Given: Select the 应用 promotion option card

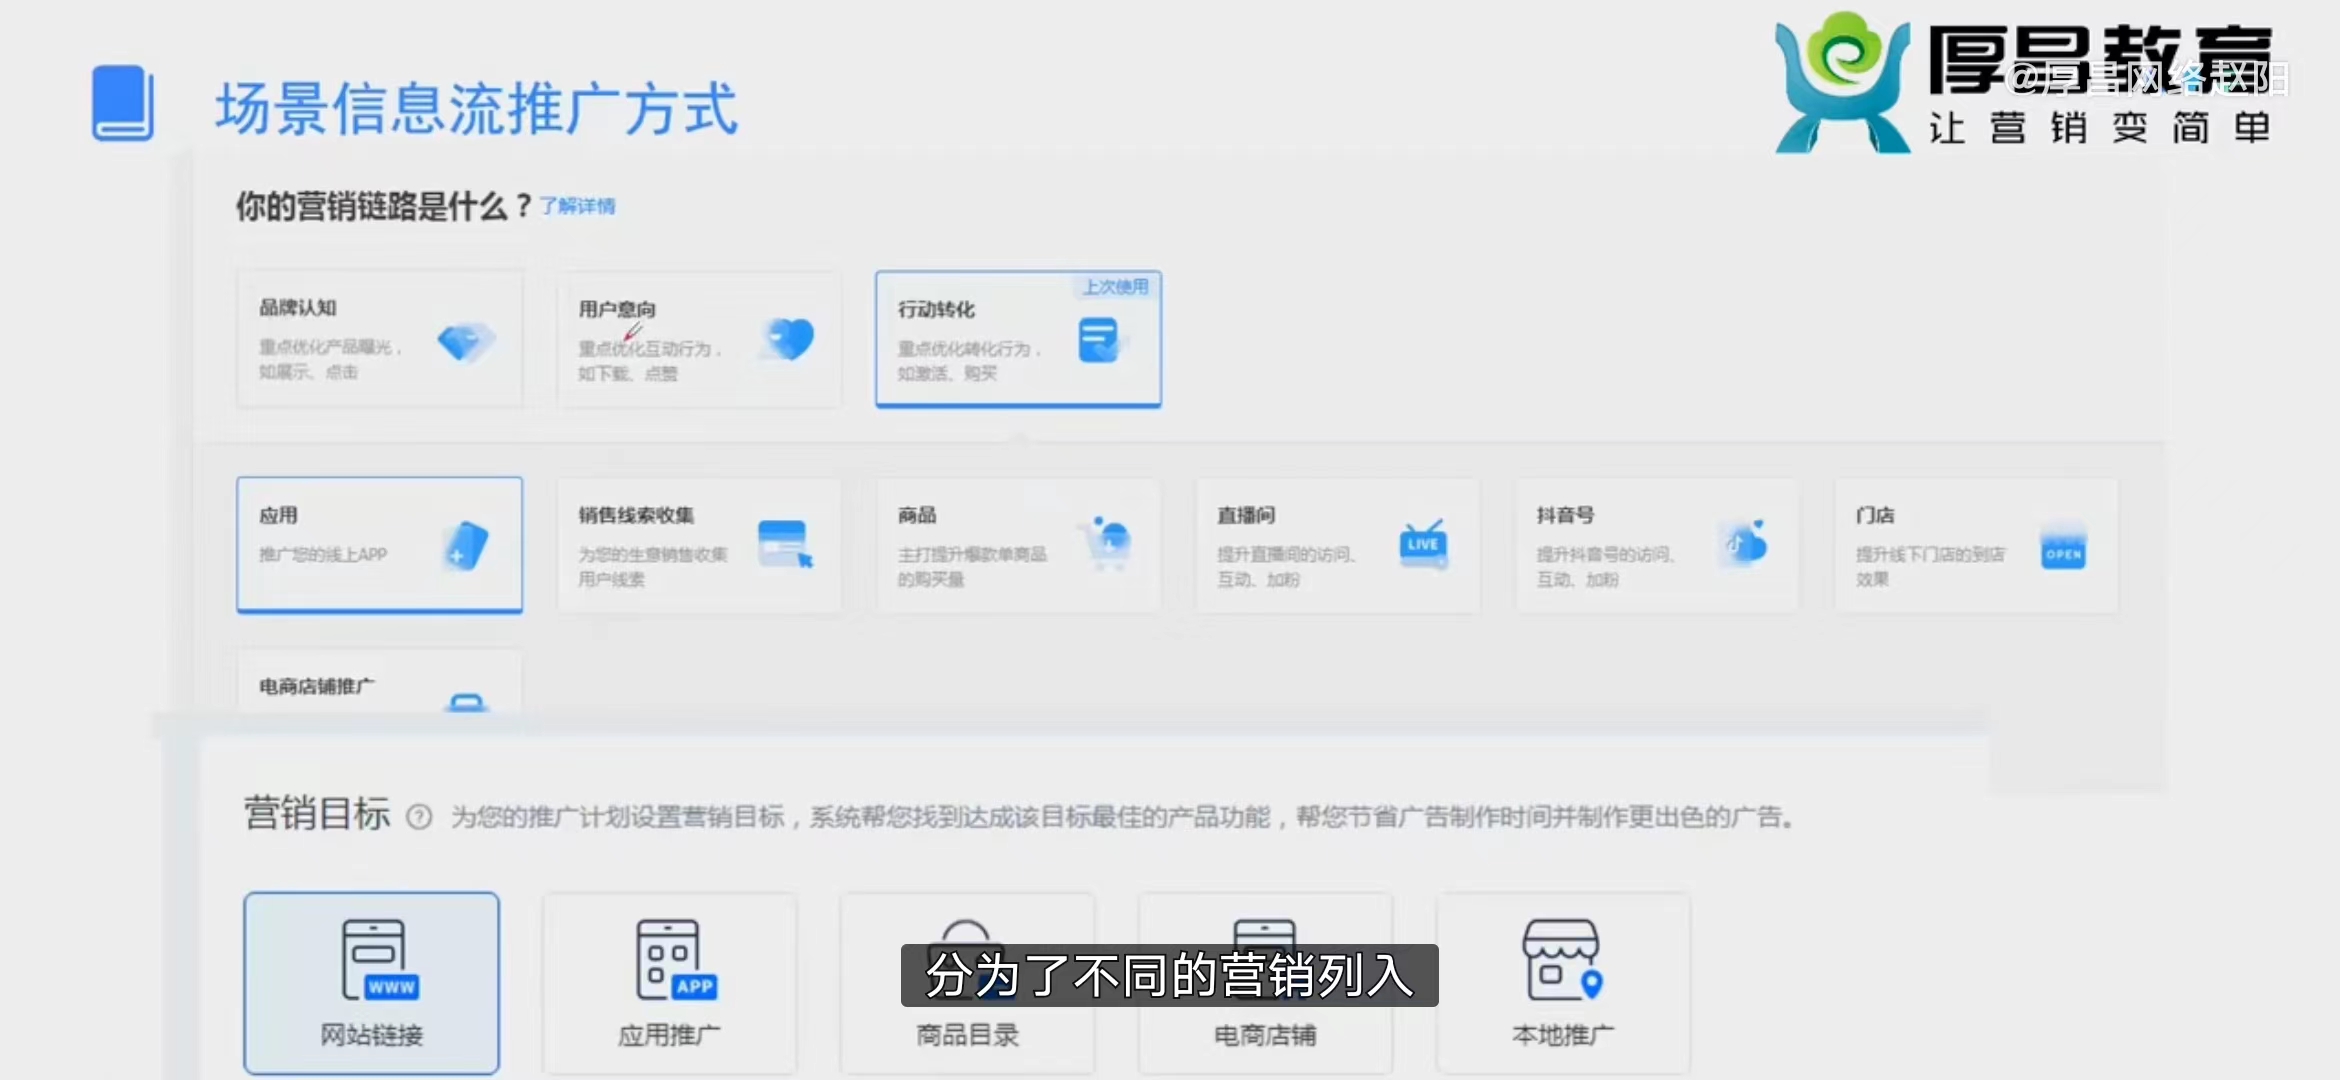Looking at the screenshot, I should [x=379, y=544].
